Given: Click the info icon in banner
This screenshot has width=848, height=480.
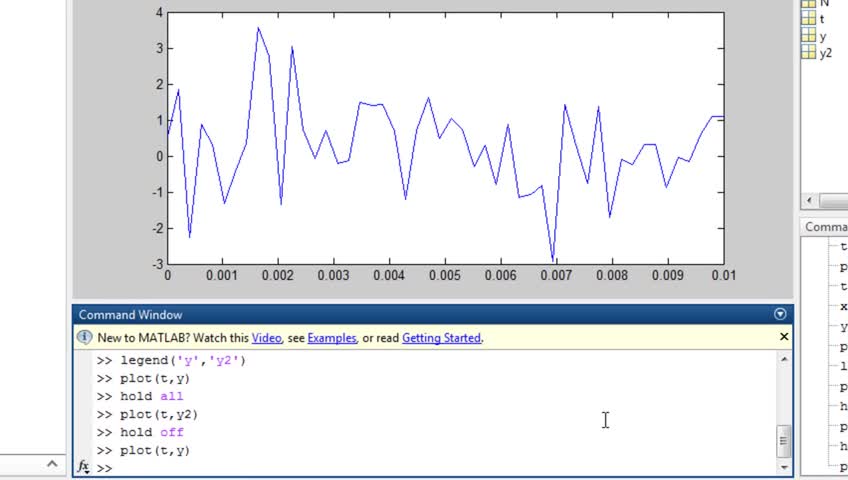Looking at the screenshot, I should click(x=84, y=337).
